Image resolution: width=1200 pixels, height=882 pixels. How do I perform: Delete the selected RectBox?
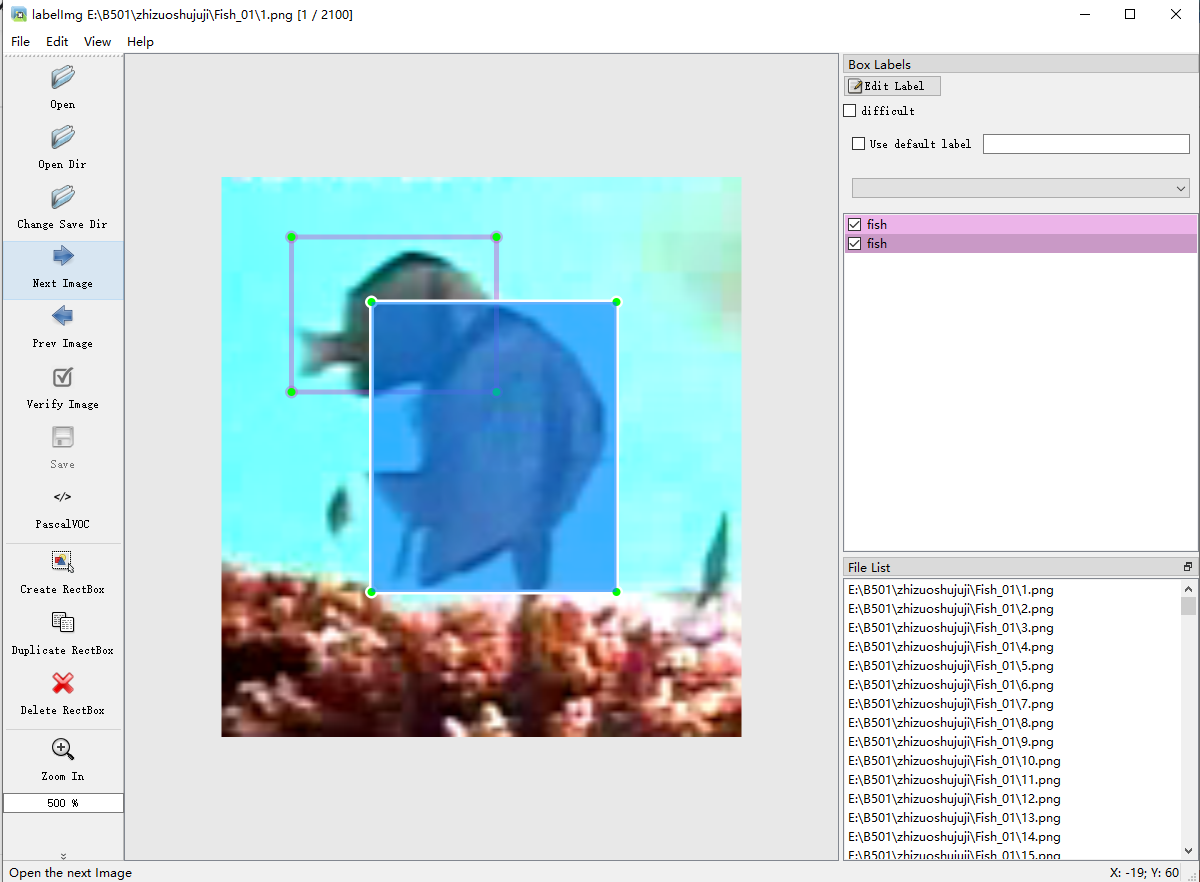tap(62, 692)
